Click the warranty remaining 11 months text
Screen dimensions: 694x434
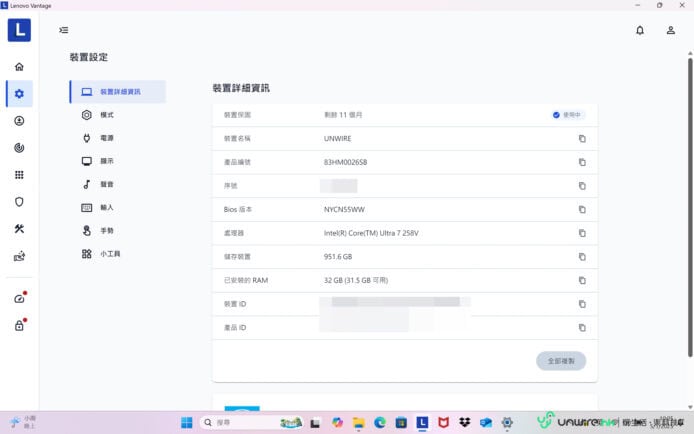click(x=343, y=115)
